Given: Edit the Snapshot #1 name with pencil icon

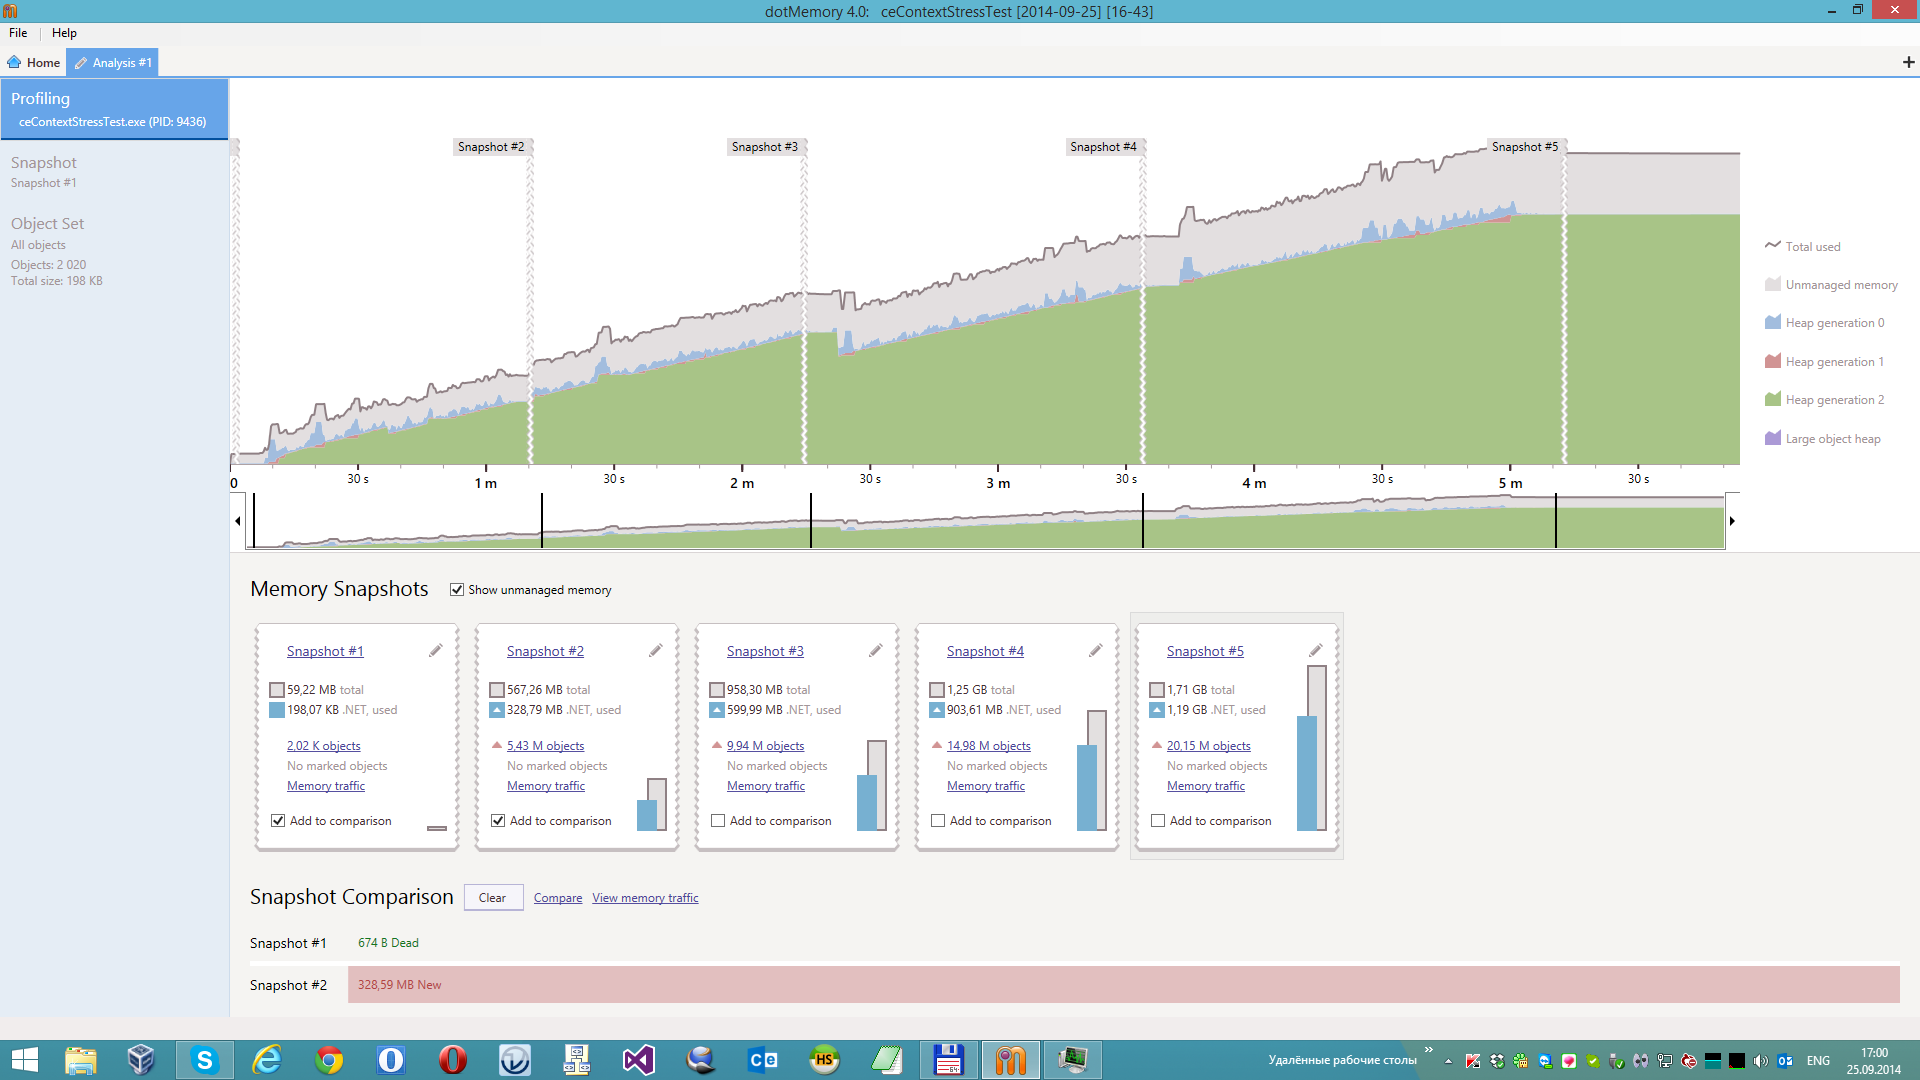Looking at the screenshot, I should [x=436, y=651].
